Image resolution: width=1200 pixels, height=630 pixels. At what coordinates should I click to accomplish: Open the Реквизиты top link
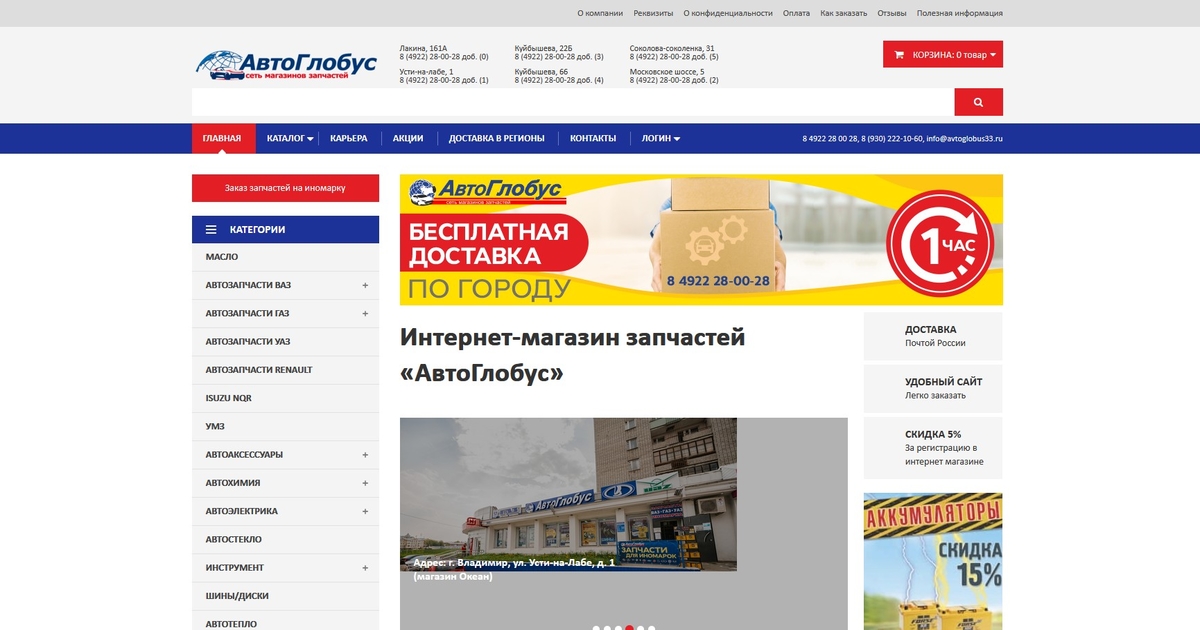click(x=653, y=13)
